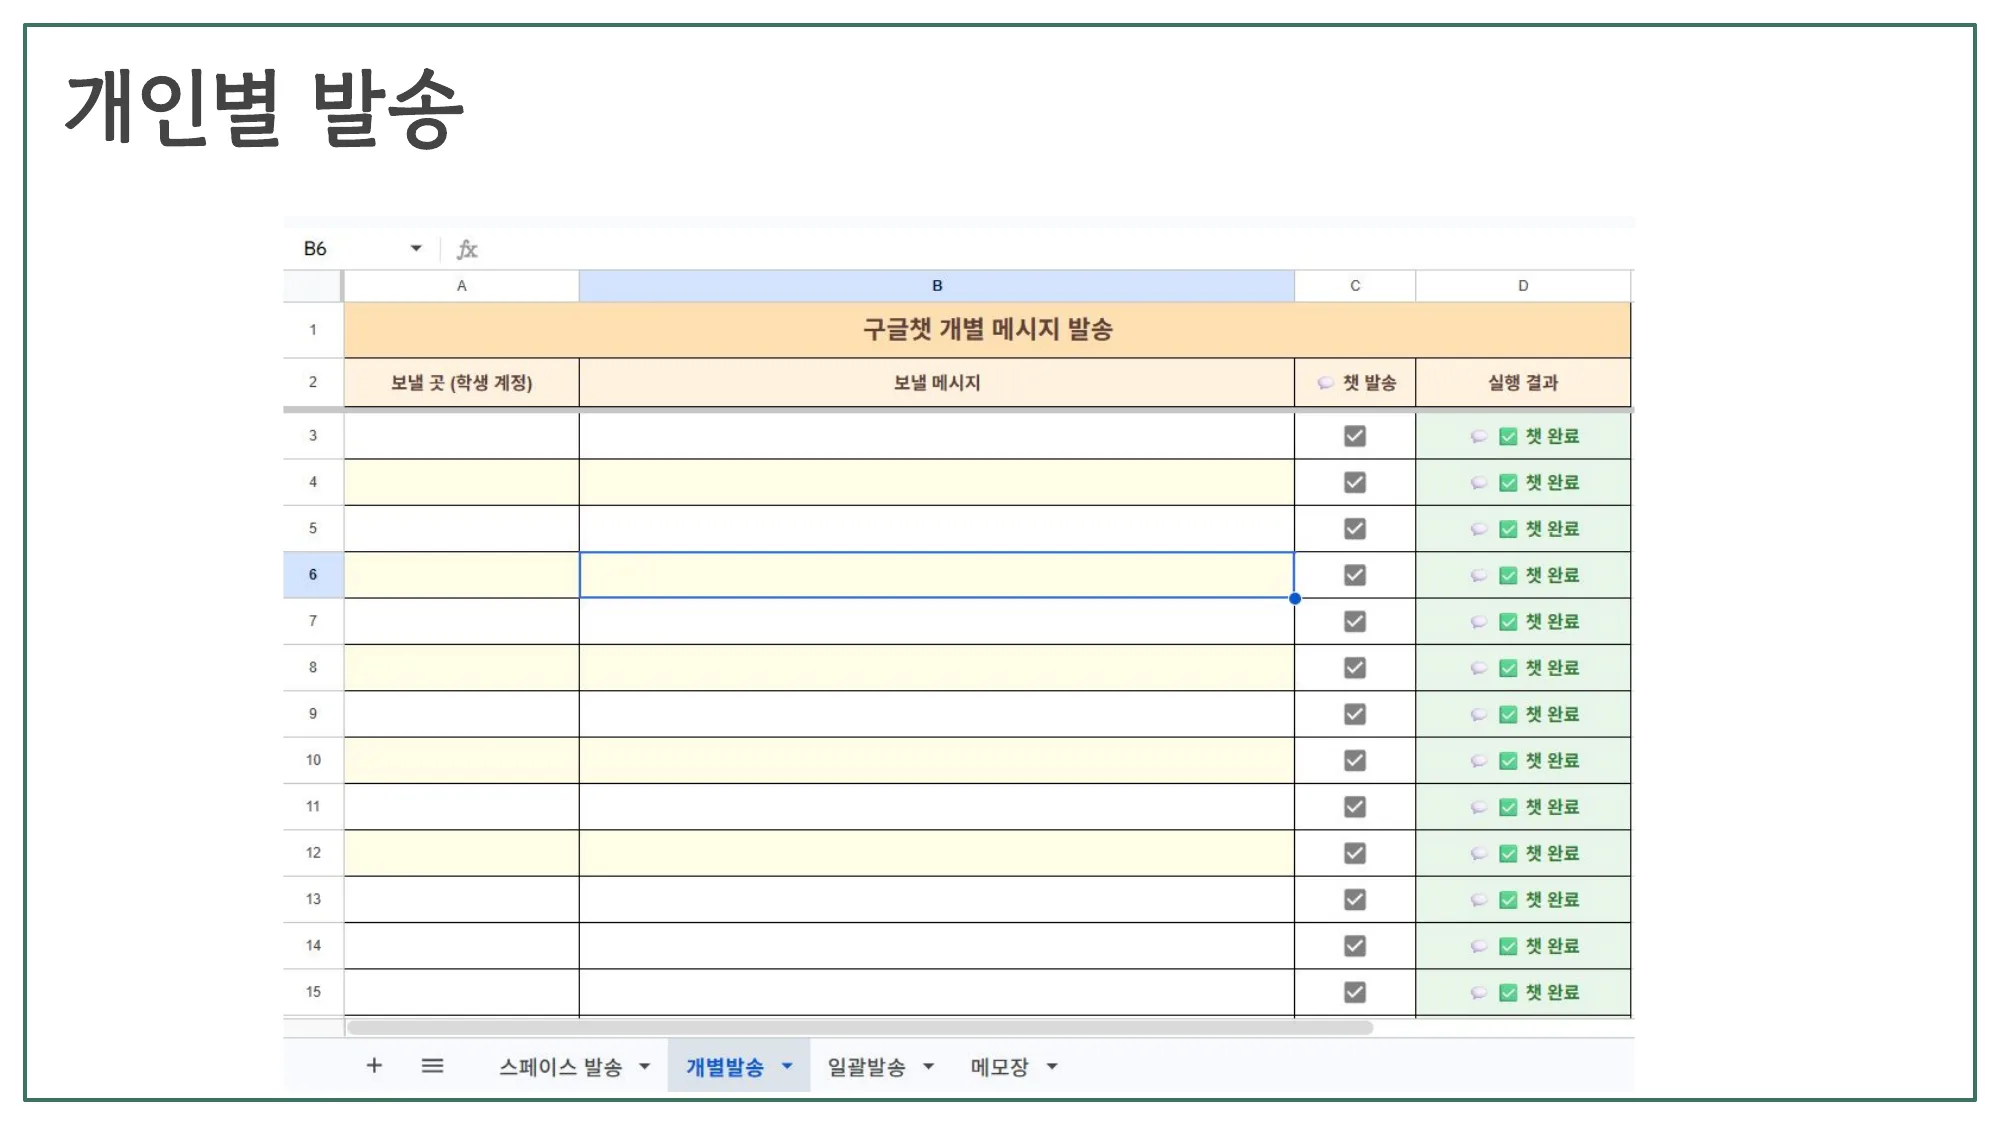Toggle the chat send checkbox in row 14
Viewport: 2000px width, 1125px height.
point(1355,946)
